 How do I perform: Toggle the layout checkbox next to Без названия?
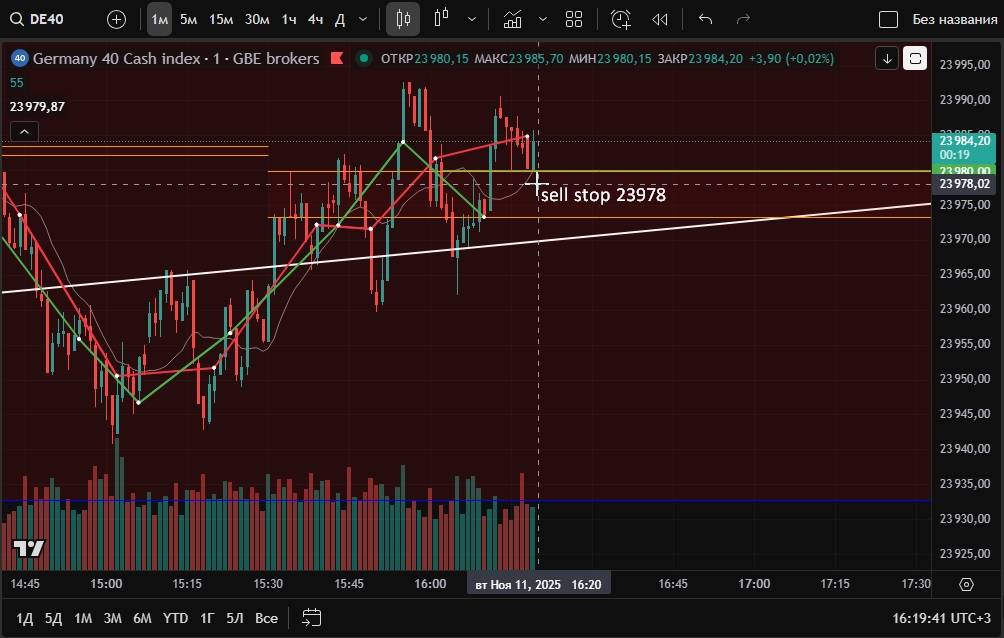point(888,19)
